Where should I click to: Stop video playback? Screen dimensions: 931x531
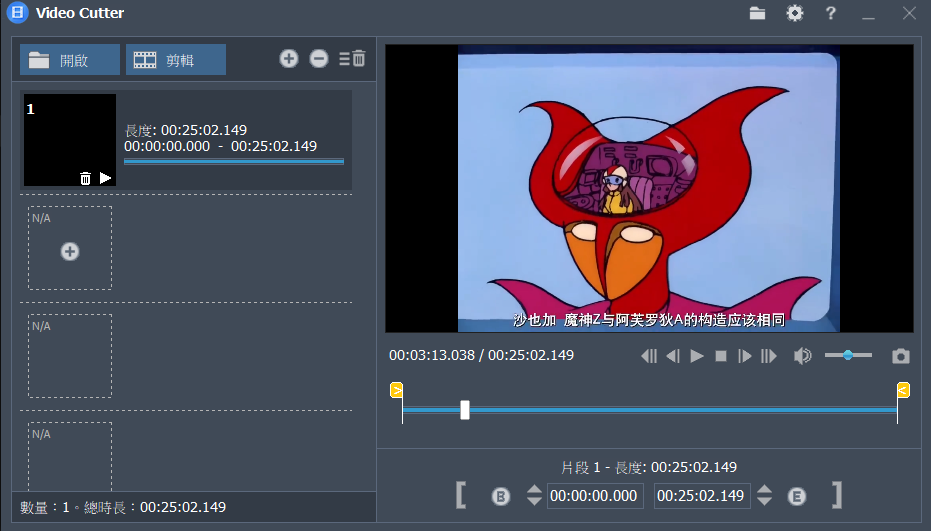[x=721, y=356]
